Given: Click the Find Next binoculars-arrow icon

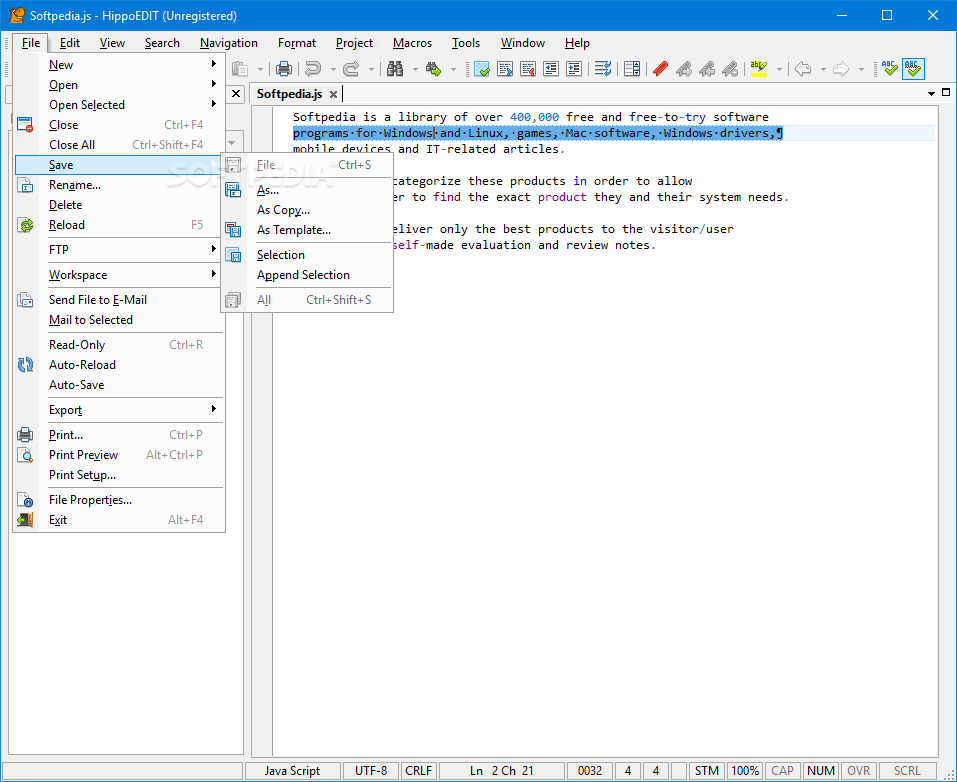Looking at the screenshot, I should point(433,69).
